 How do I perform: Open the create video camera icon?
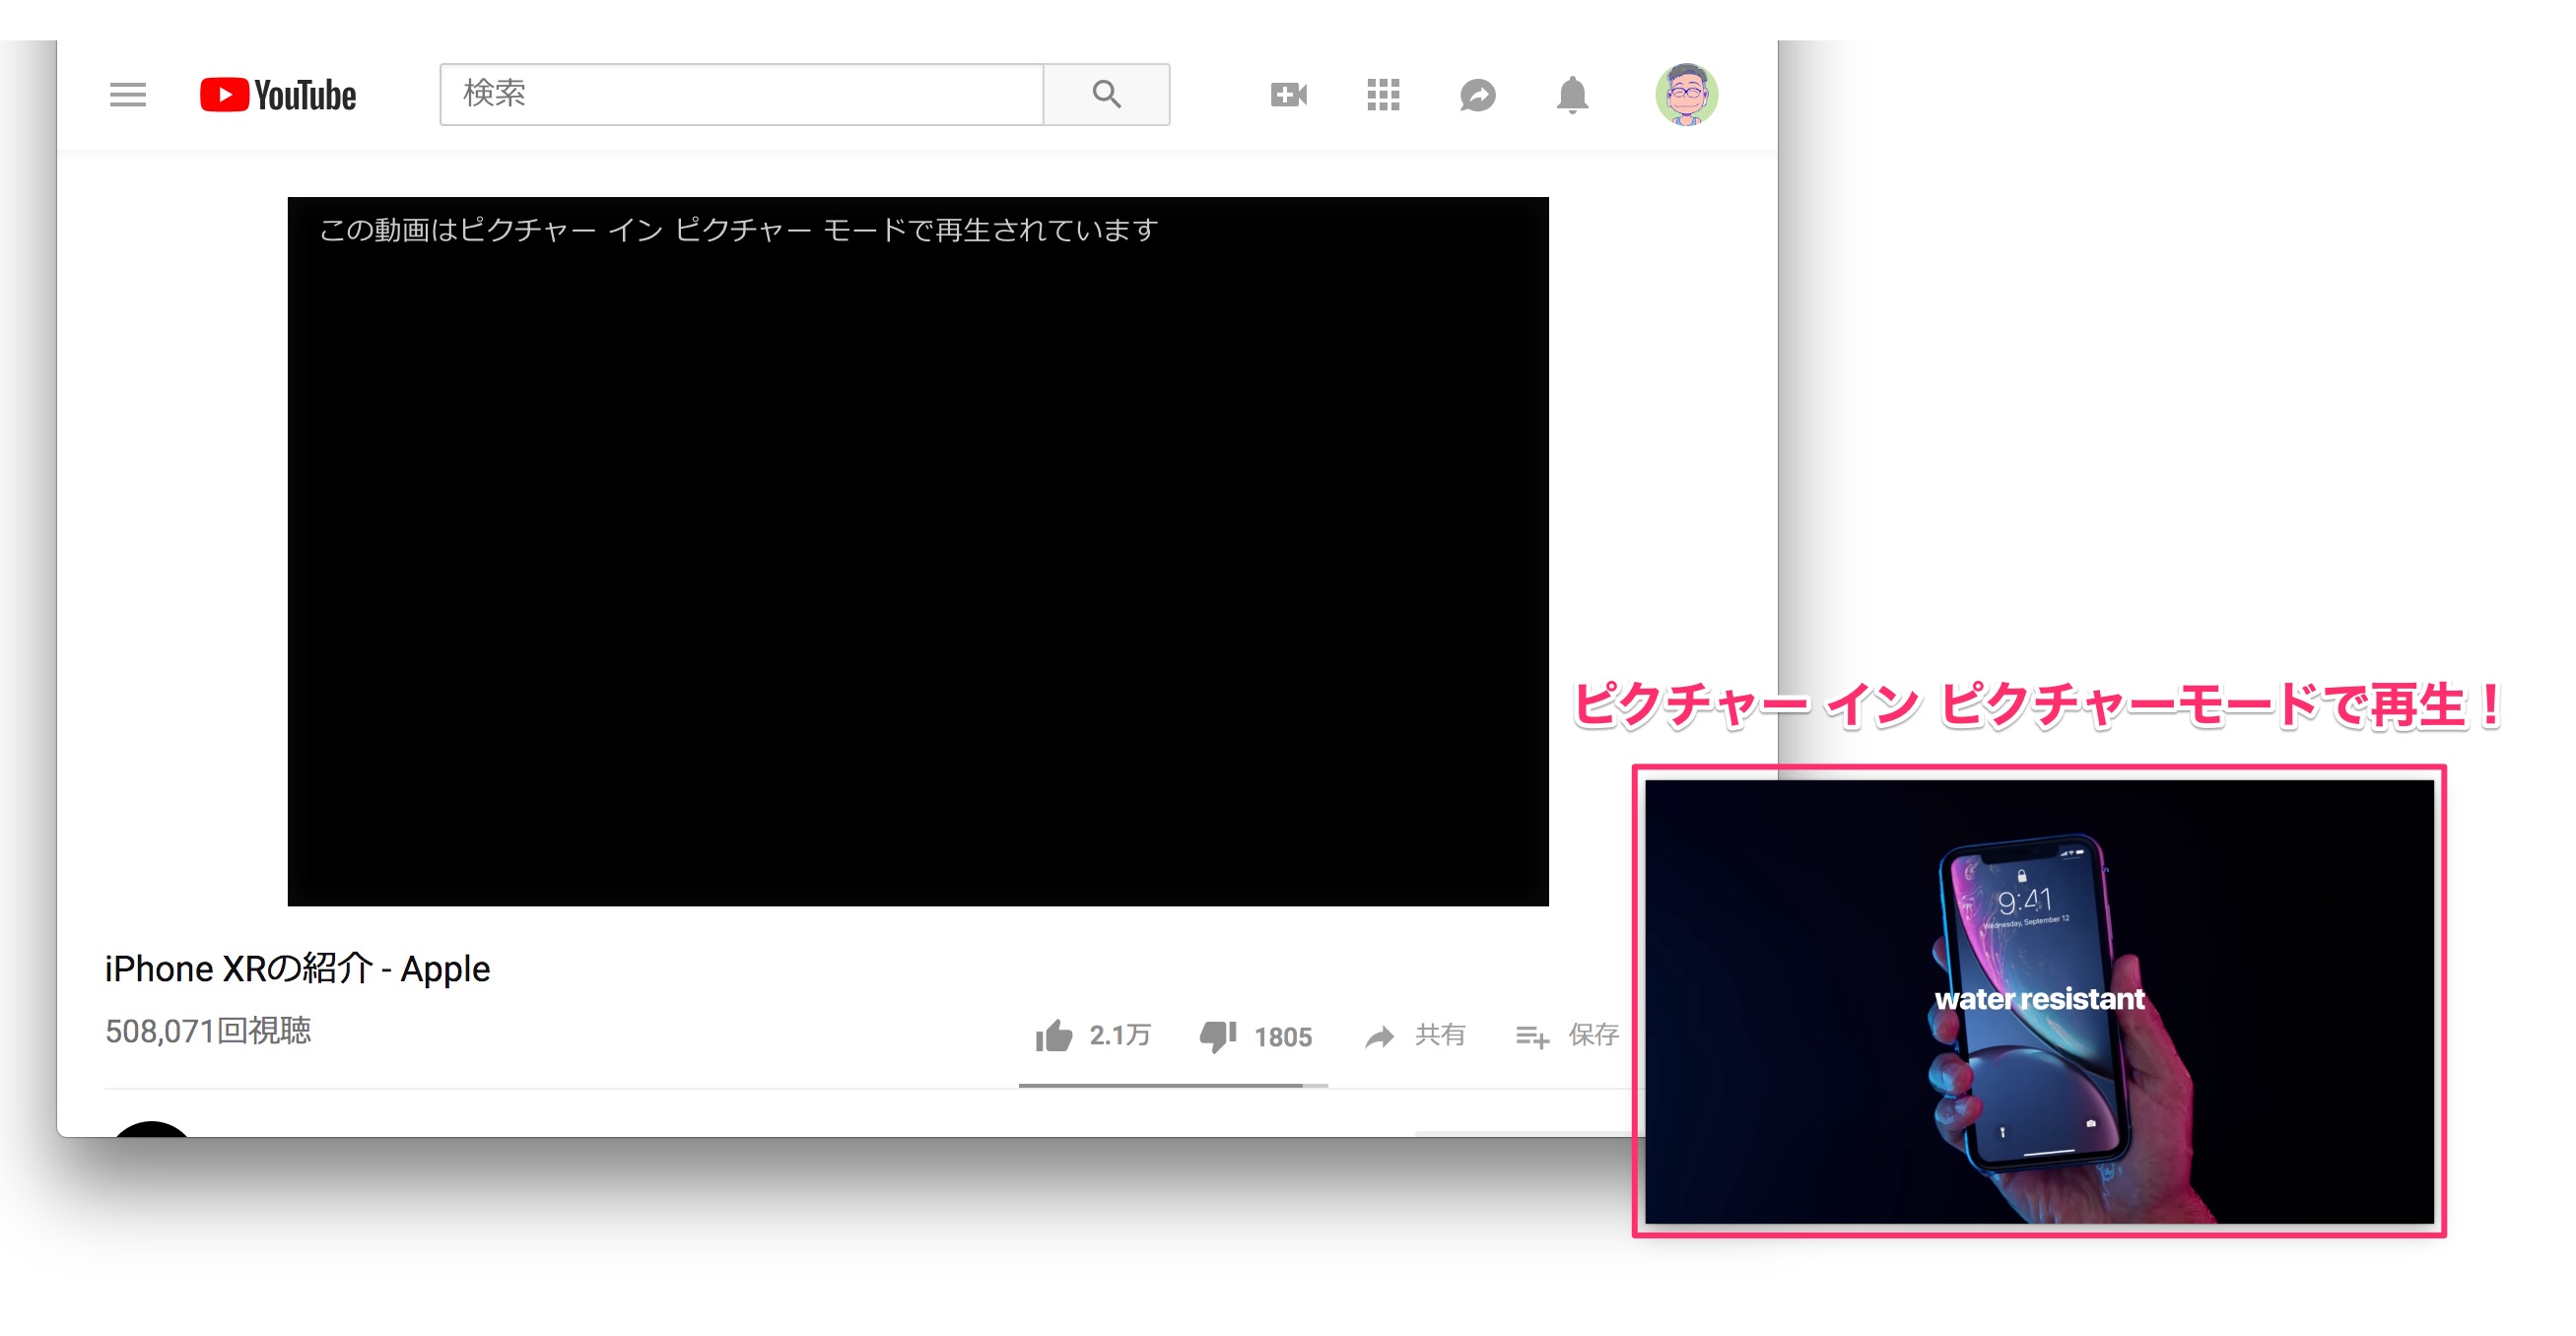[1288, 95]
